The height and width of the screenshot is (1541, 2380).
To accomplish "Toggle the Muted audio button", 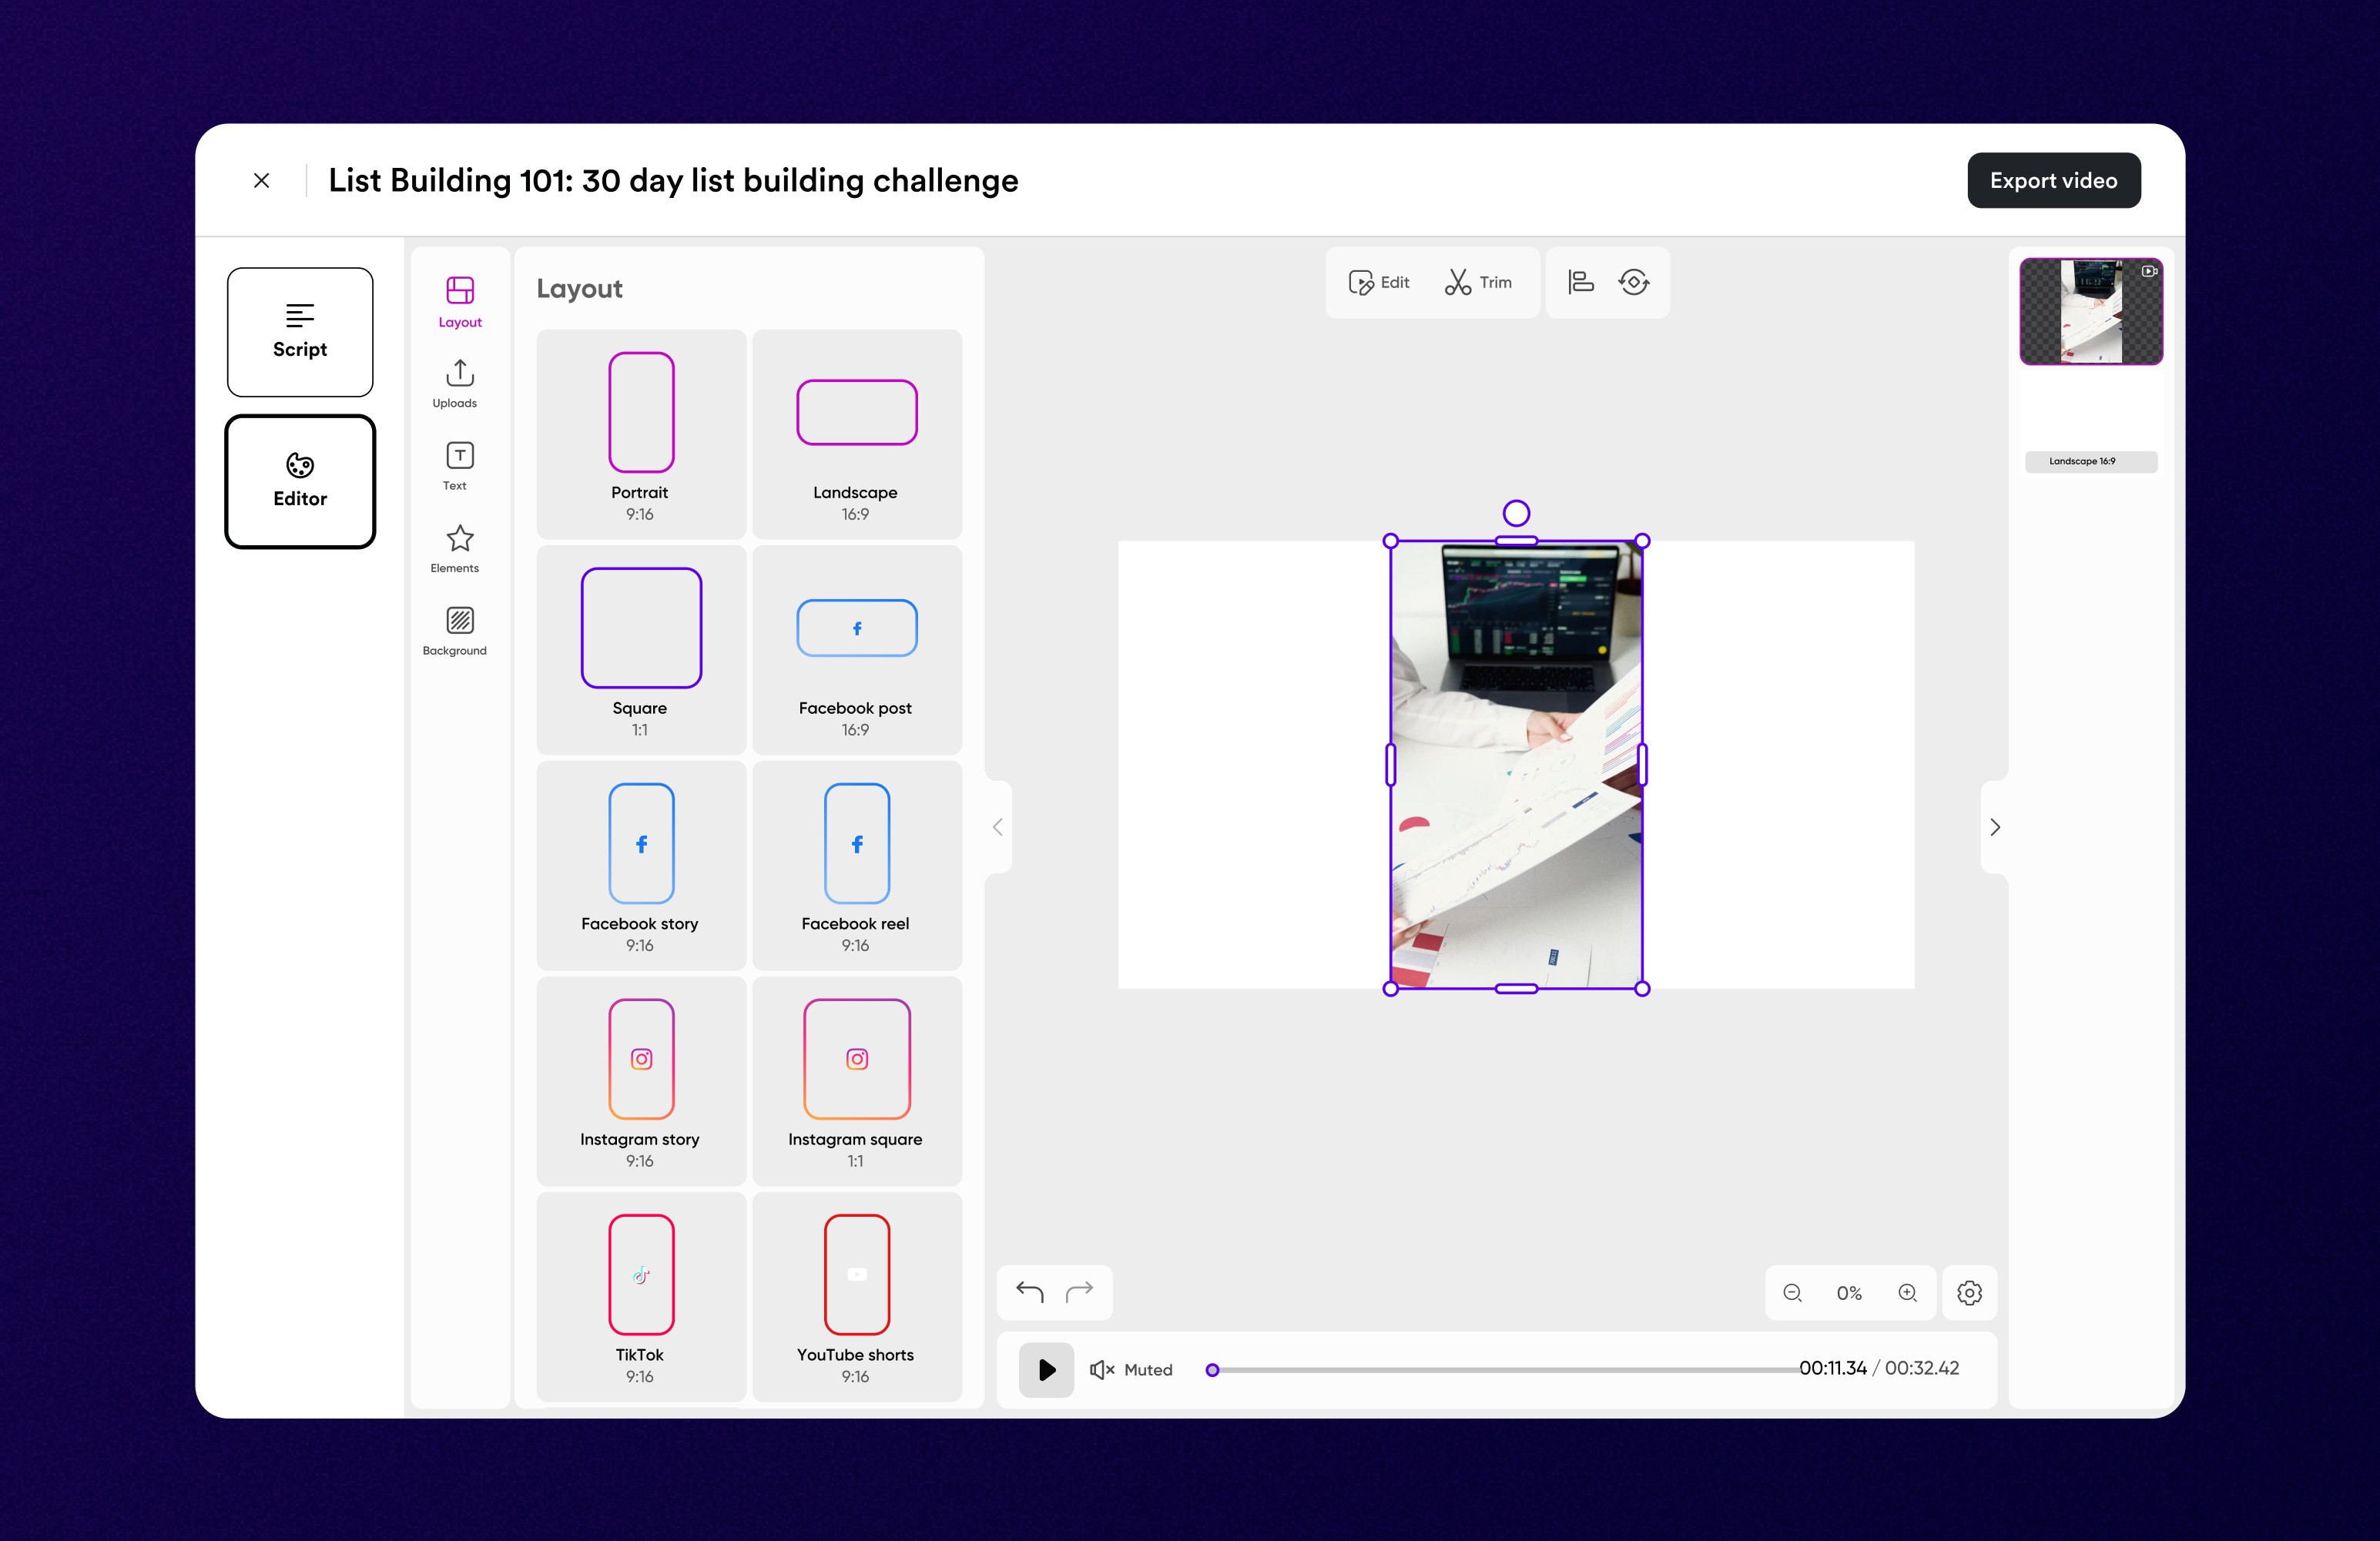I will click(1131, 1370).
